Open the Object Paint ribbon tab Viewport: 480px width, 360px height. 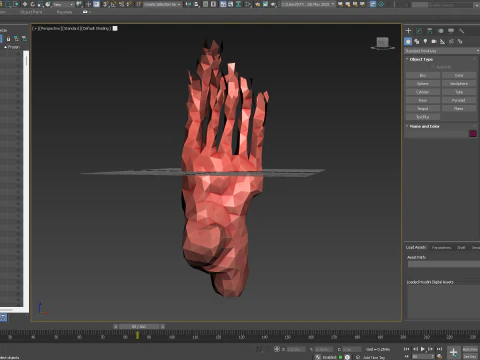(31, 12)
